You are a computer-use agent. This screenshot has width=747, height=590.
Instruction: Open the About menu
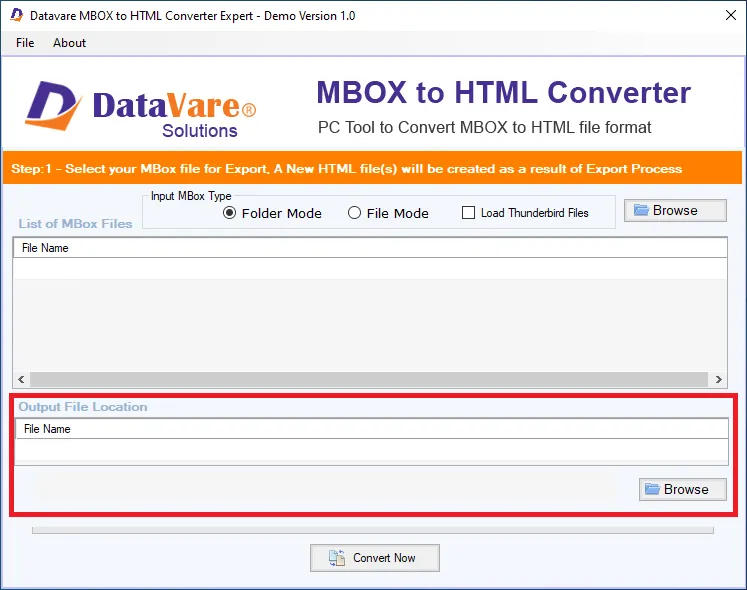(69, 43)
